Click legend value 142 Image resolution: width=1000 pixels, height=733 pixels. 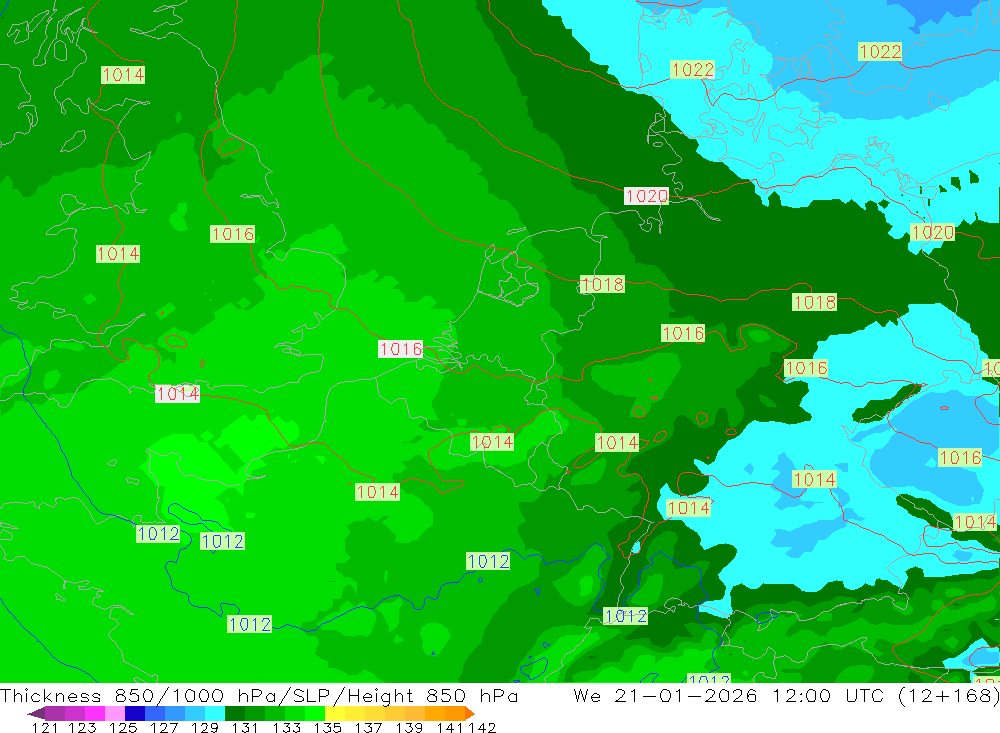tap(482, 727)
